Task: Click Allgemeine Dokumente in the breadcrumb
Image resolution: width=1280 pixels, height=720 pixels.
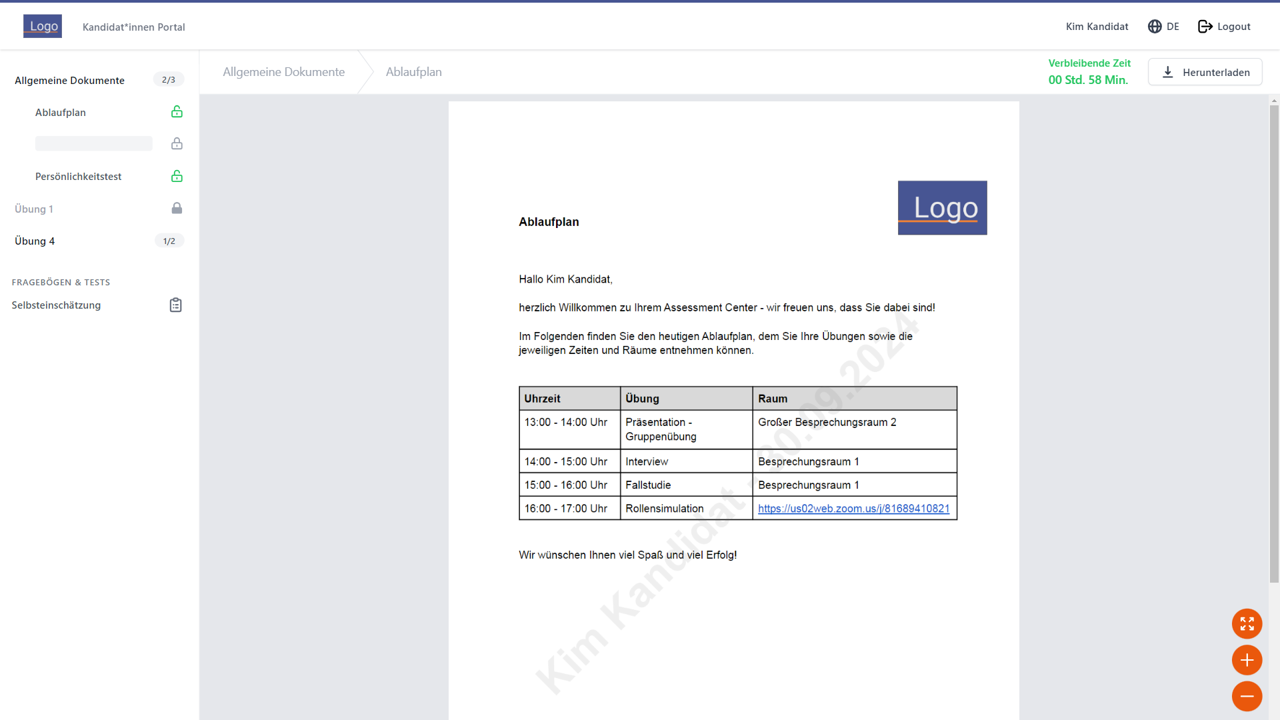Action: coord(284,72)
